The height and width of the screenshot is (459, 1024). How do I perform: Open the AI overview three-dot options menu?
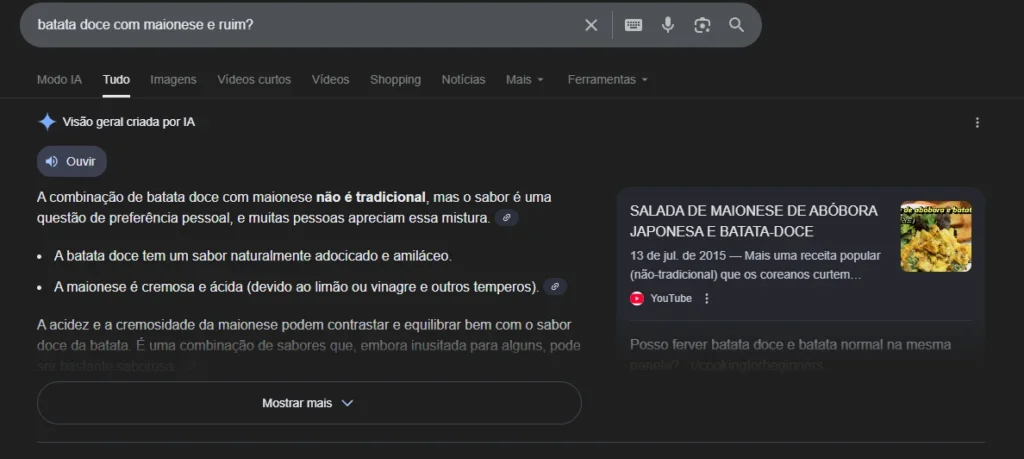coord(977,122)
